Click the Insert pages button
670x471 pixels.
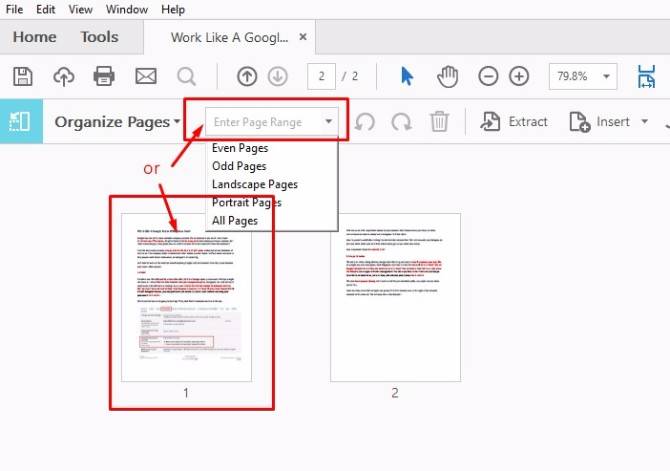point(599,122)
